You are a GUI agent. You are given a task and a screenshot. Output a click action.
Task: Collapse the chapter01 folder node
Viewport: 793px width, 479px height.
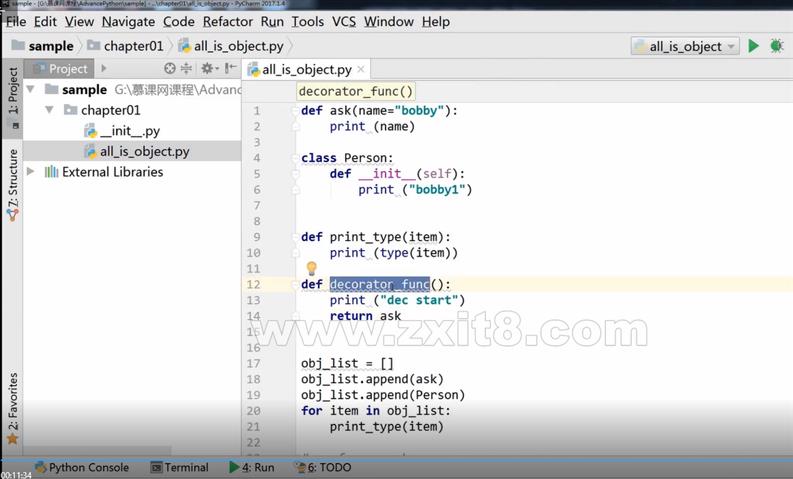tap(49, 110)
